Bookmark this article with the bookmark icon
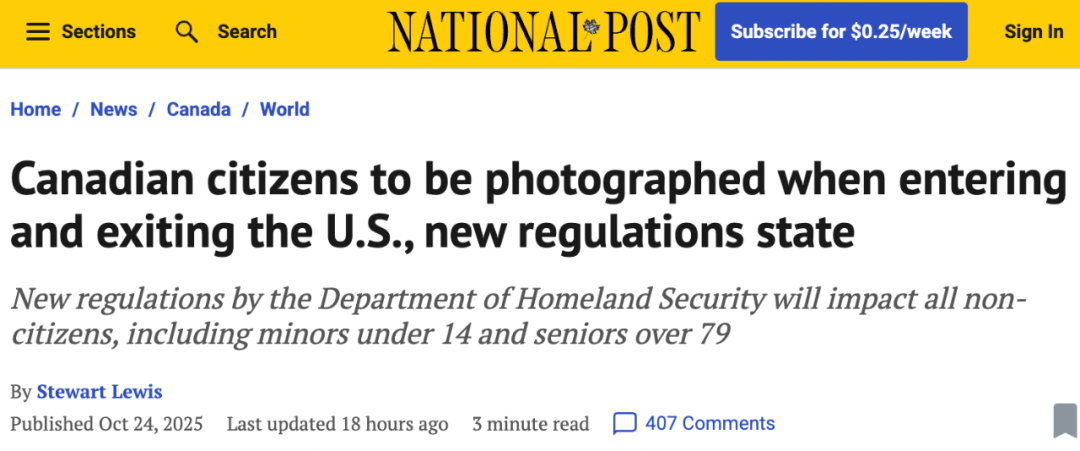The image size is (1080, 451). [x=1065, y=420]
